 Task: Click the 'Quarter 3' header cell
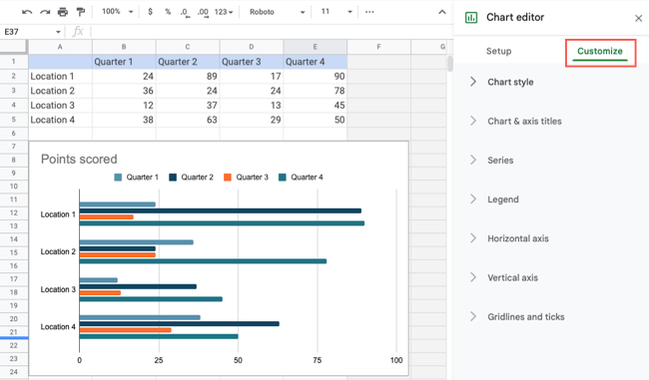click(251, 62)
